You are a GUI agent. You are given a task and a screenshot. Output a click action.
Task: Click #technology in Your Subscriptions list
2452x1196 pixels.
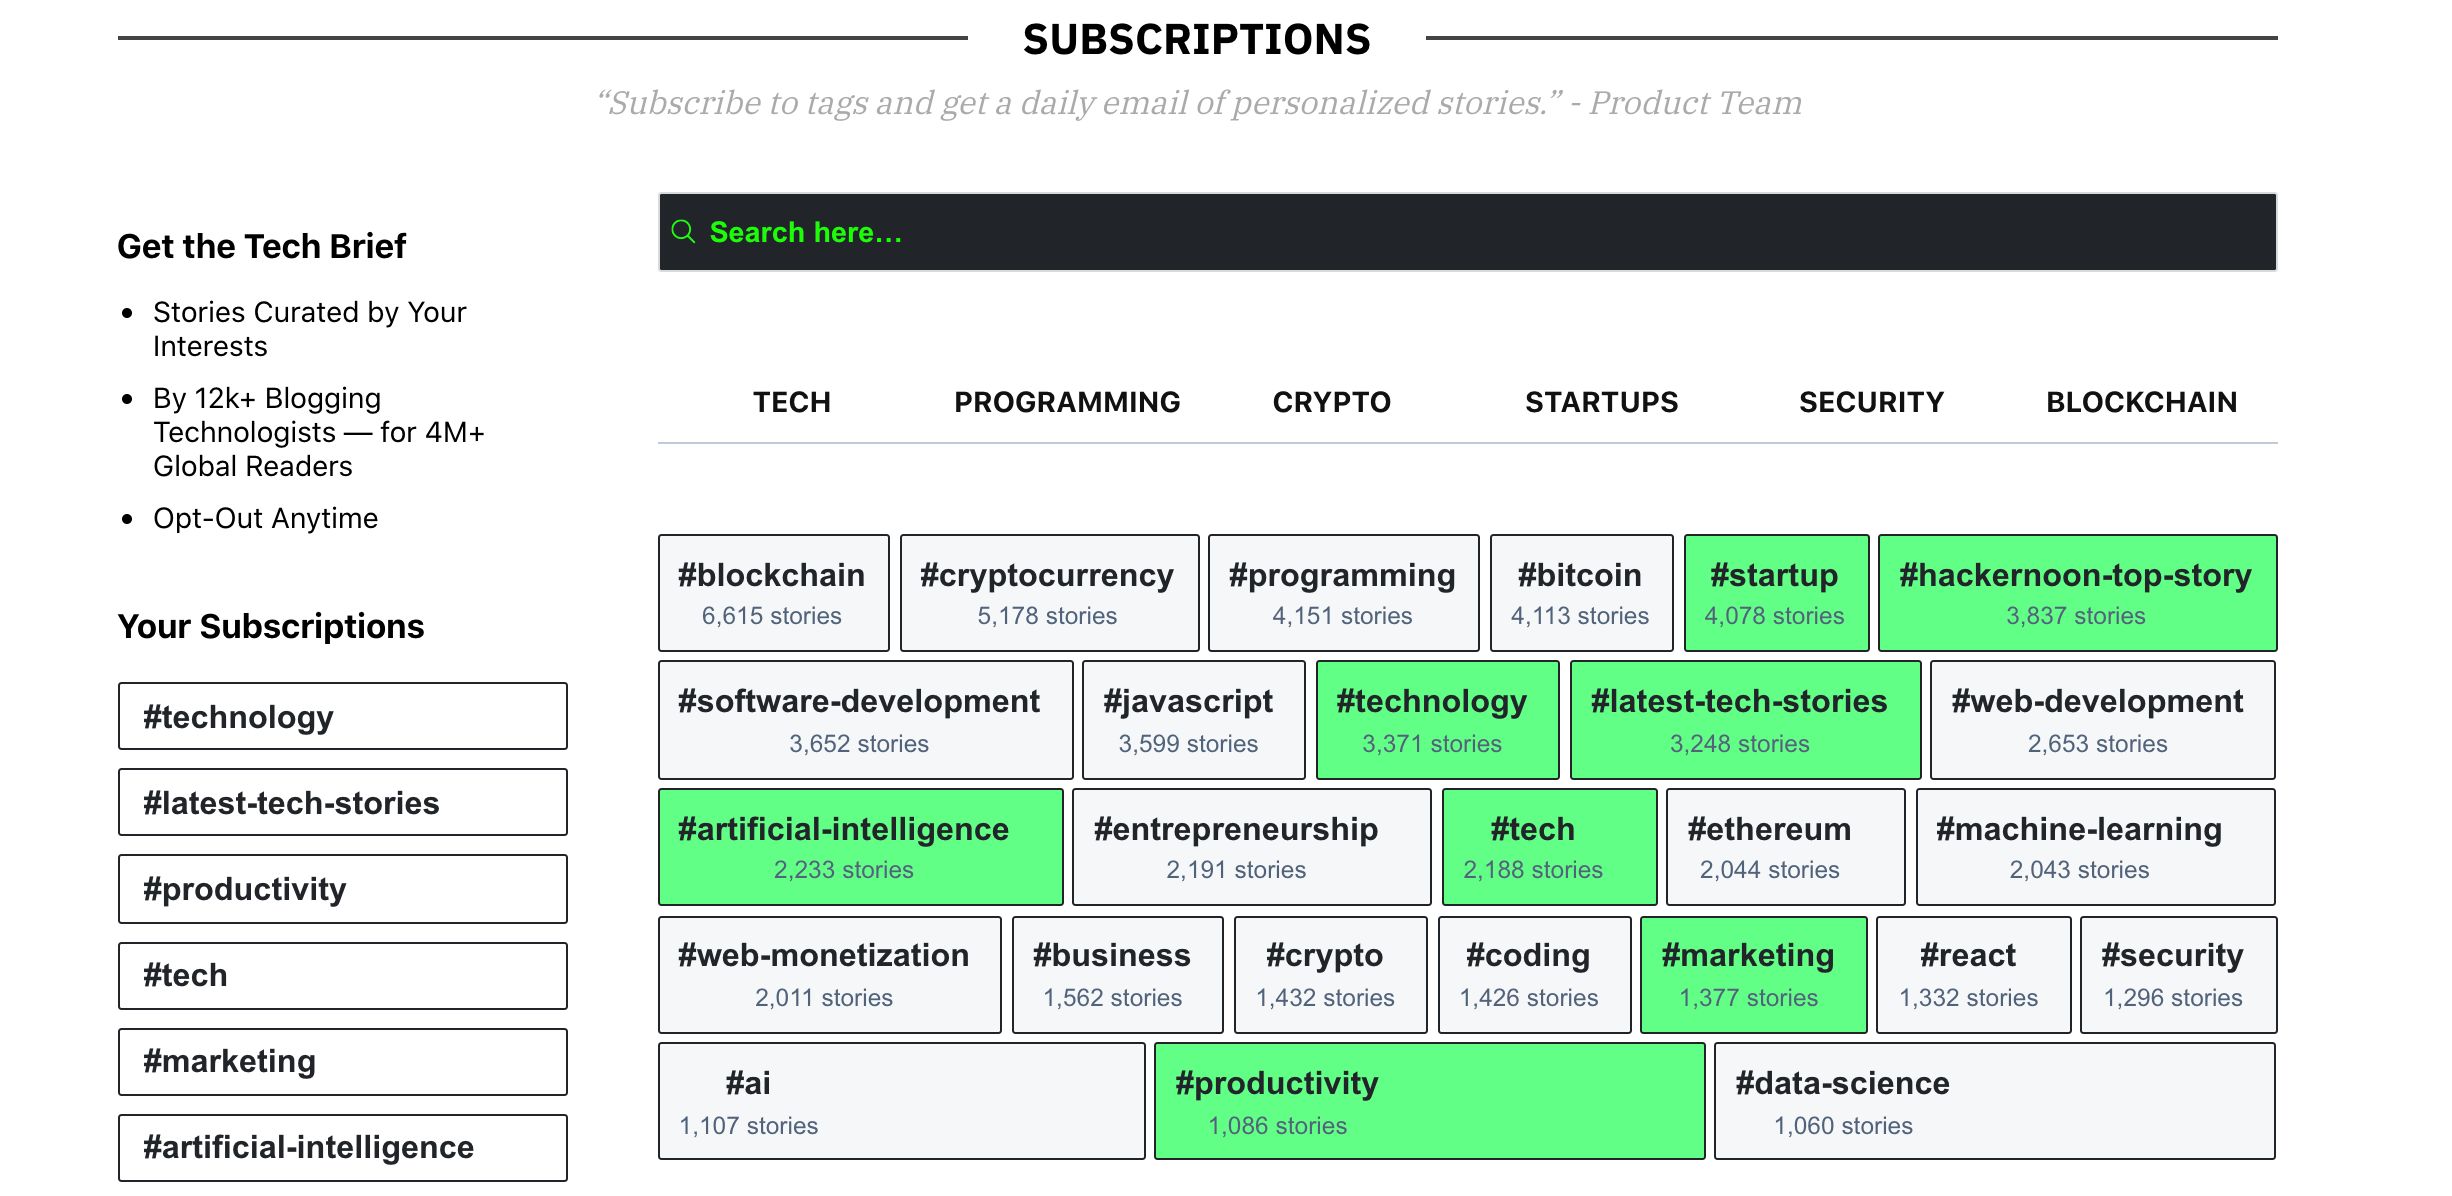coord(342,716)
